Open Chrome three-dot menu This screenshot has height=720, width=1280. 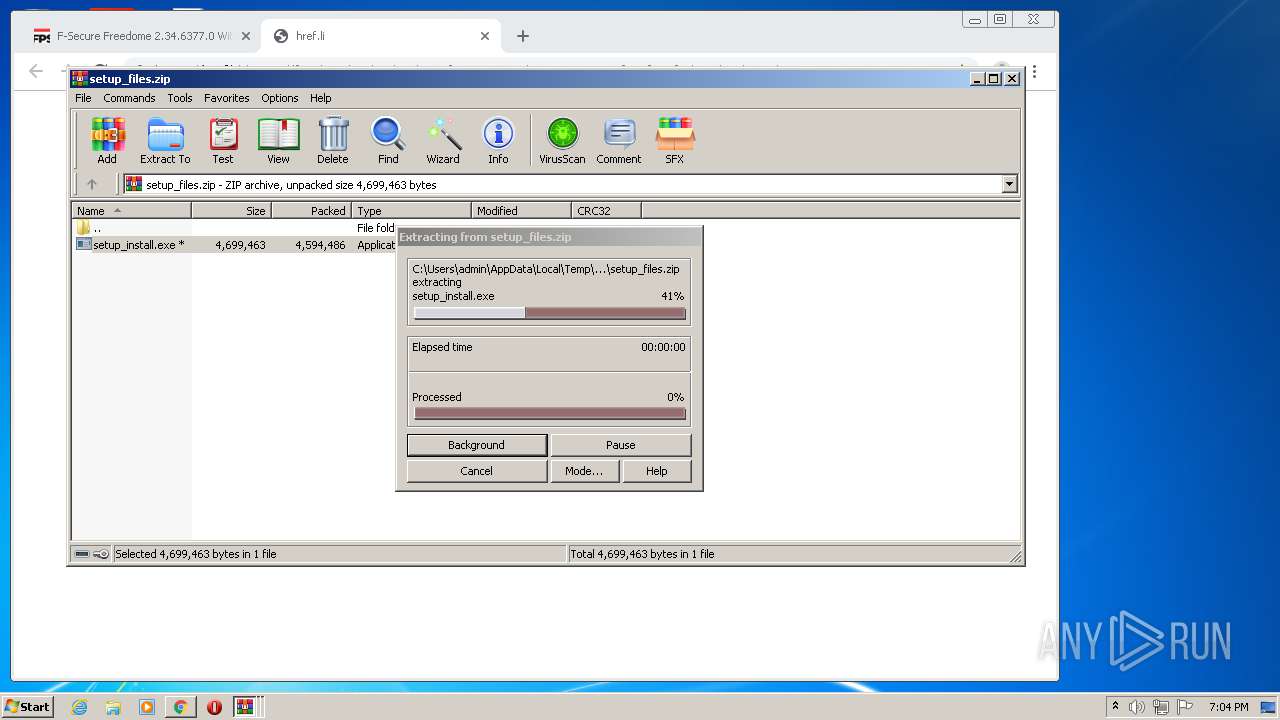tap(1034, 72)
